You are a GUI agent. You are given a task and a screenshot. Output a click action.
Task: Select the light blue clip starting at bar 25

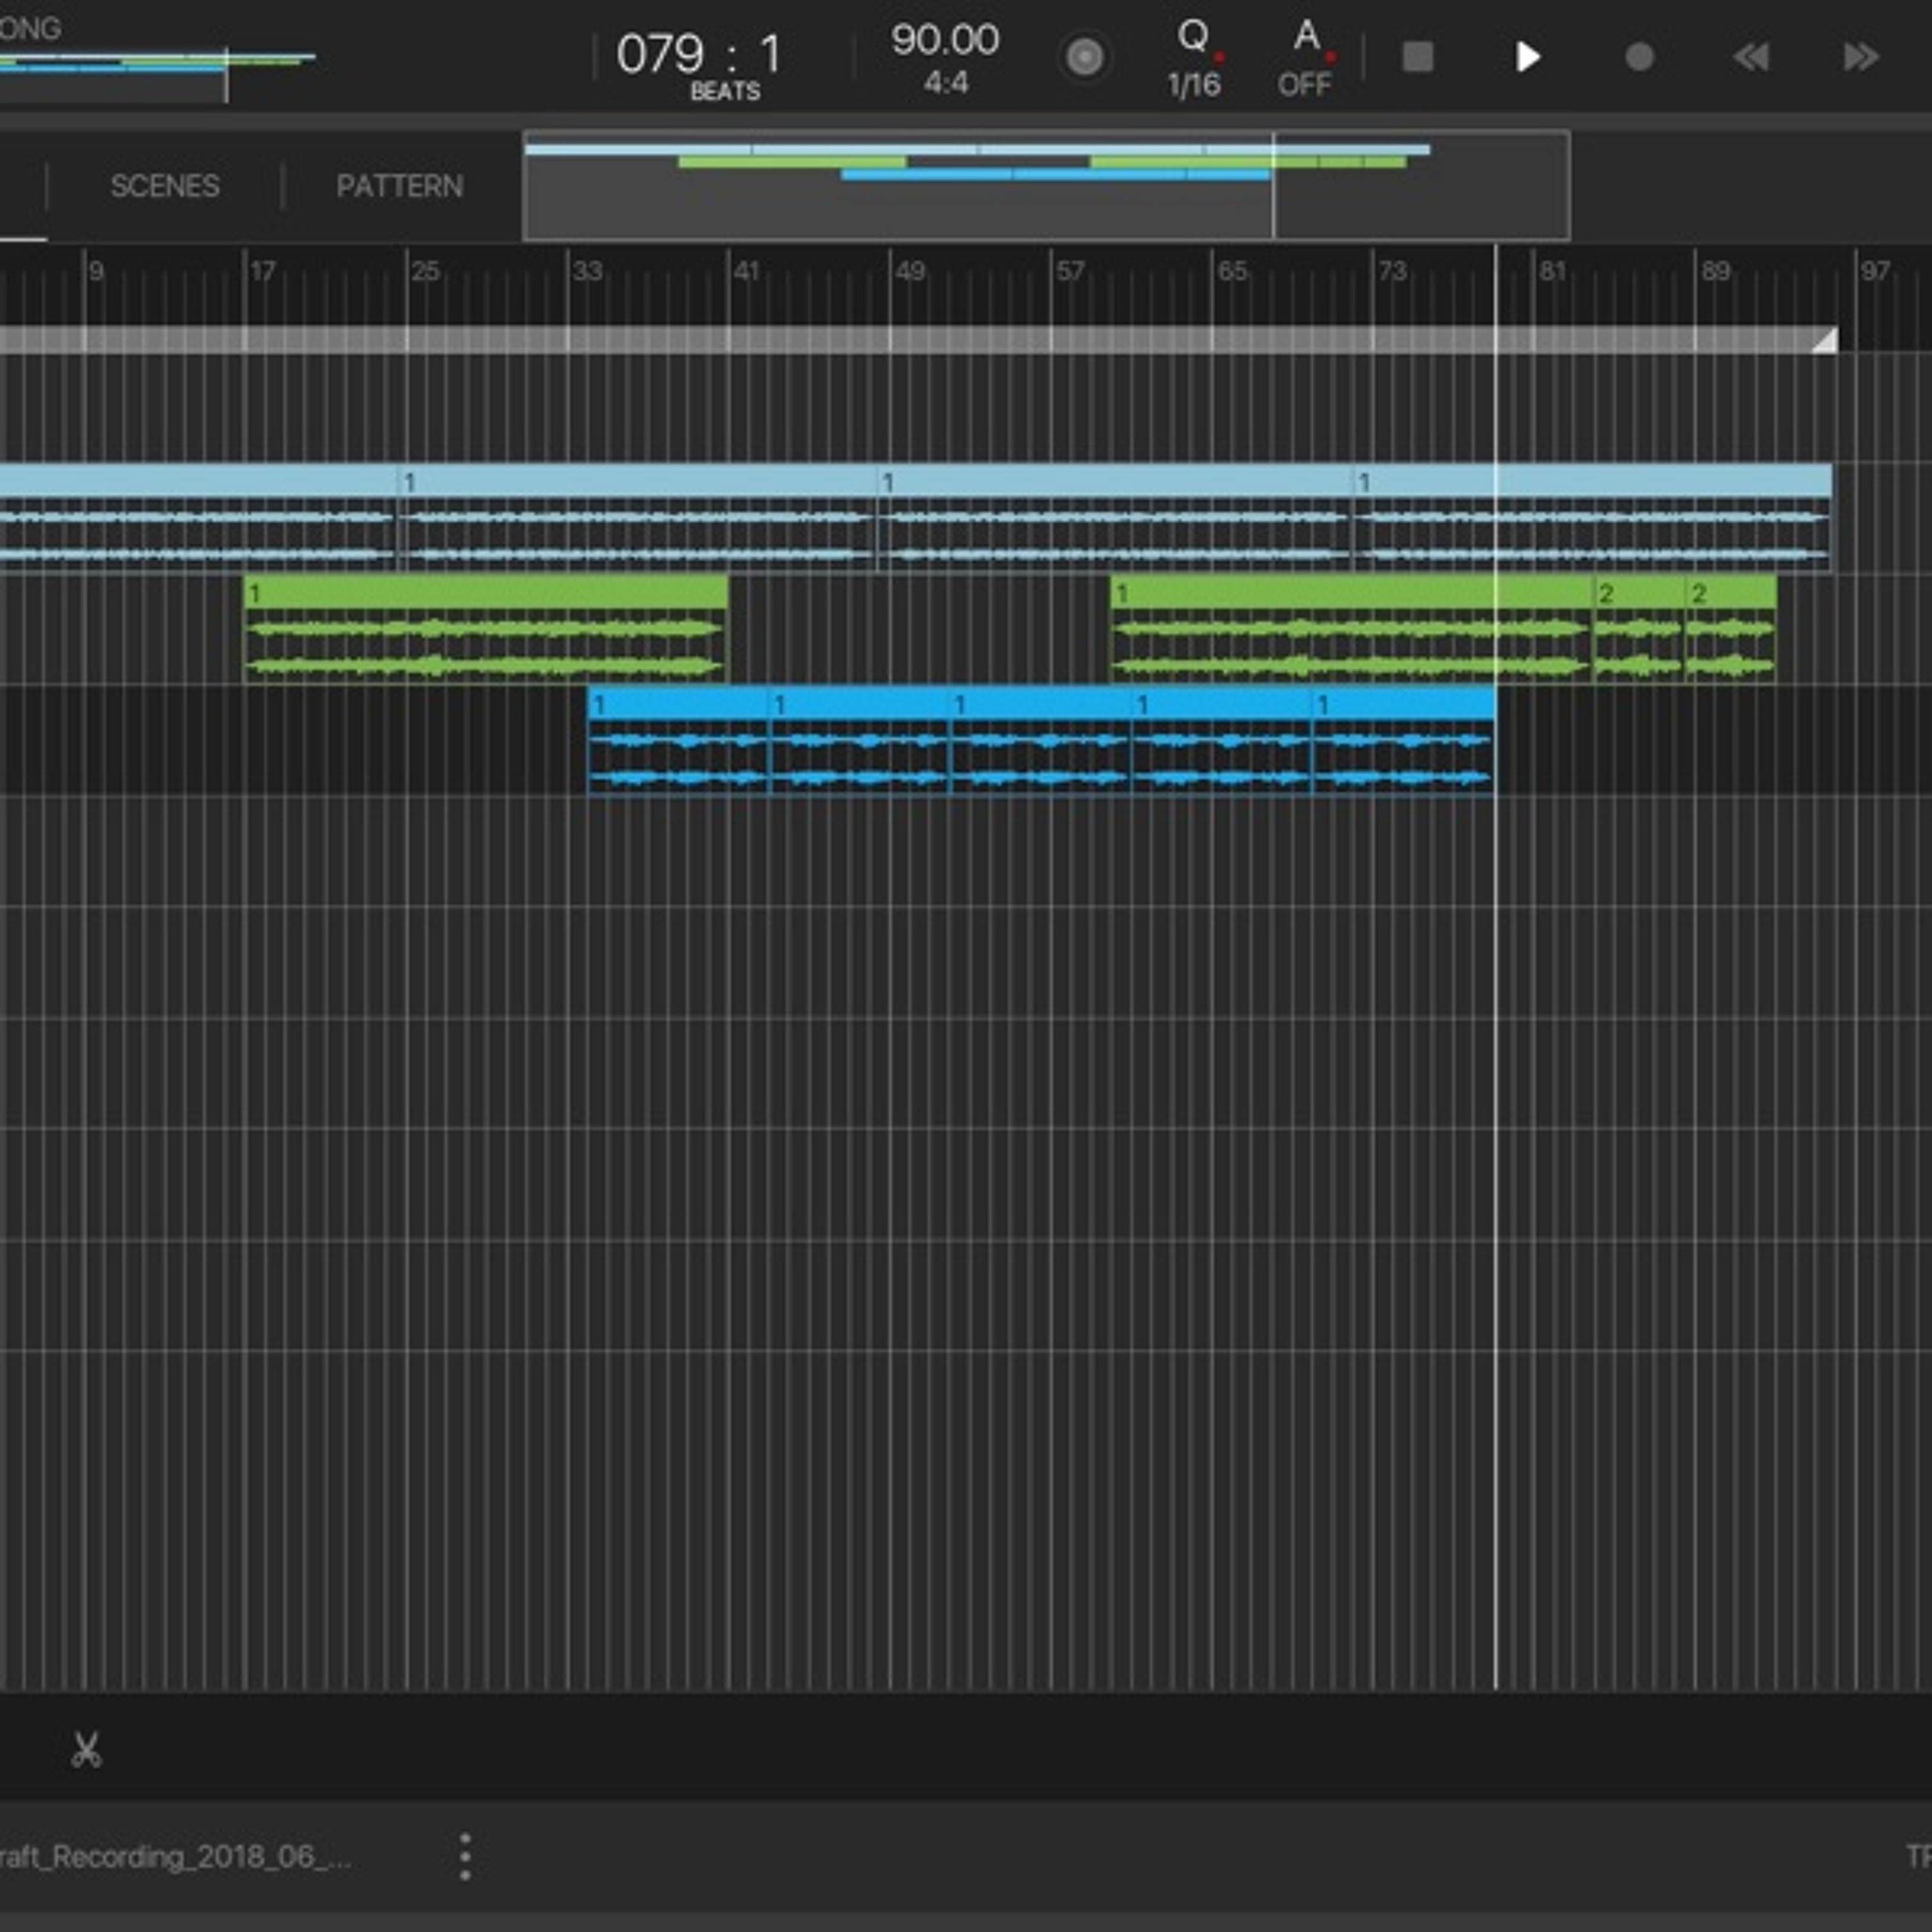[x=637, y=518]
